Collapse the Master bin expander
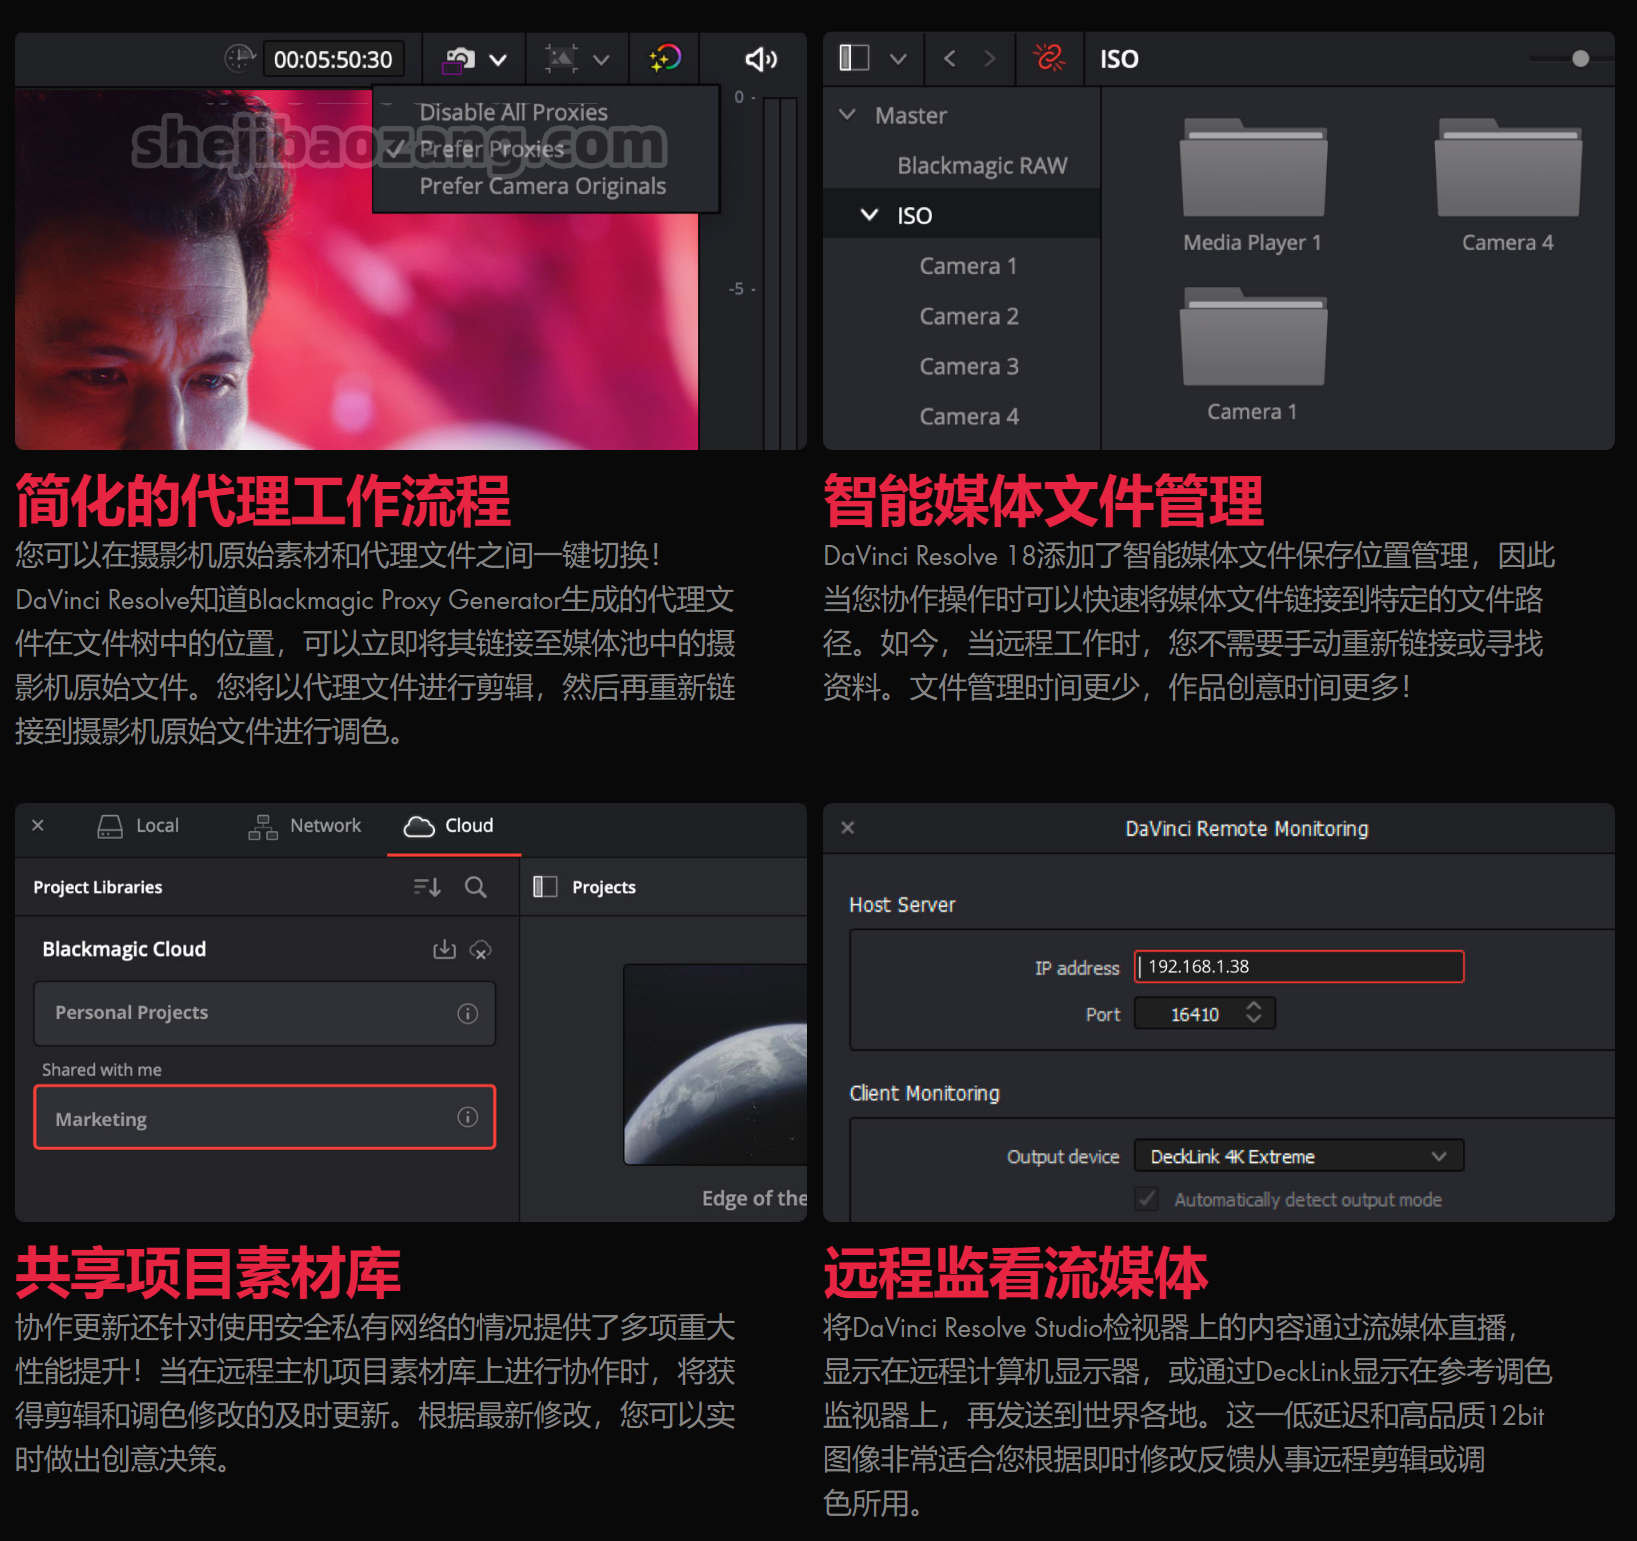This screenshot has height=1541, width=1637. [848, 115]
